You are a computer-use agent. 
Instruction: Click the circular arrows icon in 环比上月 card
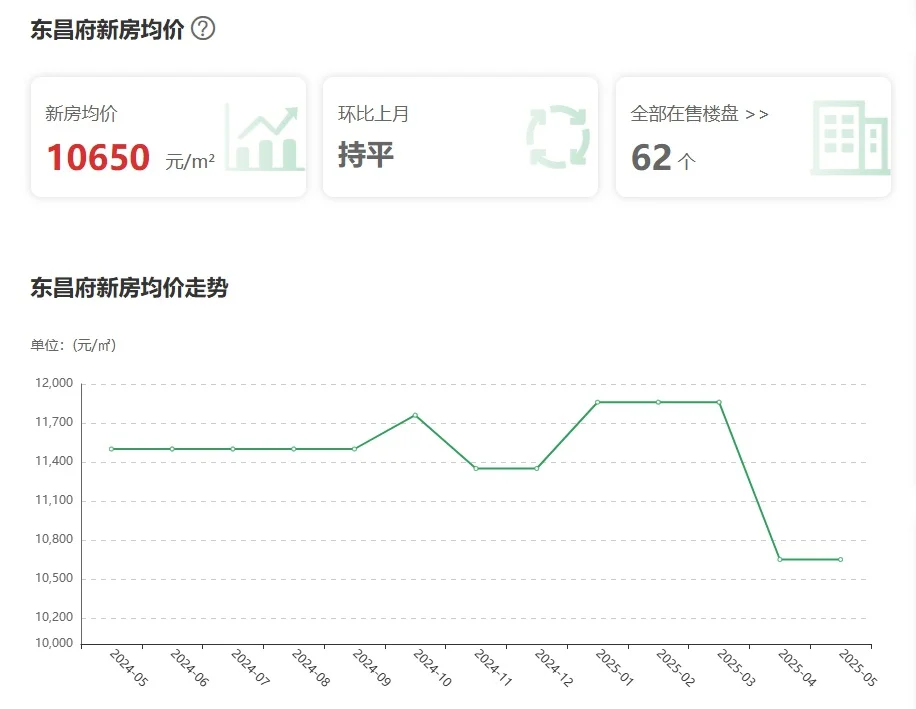558,137
